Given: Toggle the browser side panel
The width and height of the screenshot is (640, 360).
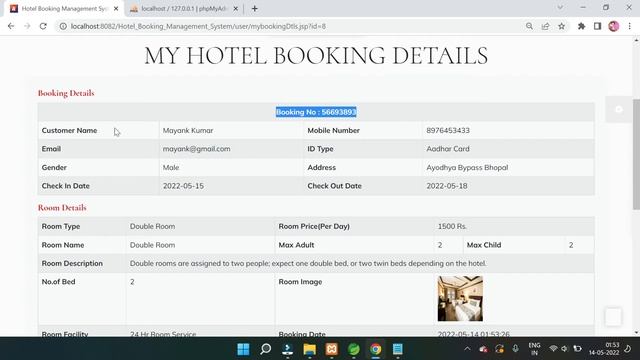Looking at the screenshot, I should [598, 26].
